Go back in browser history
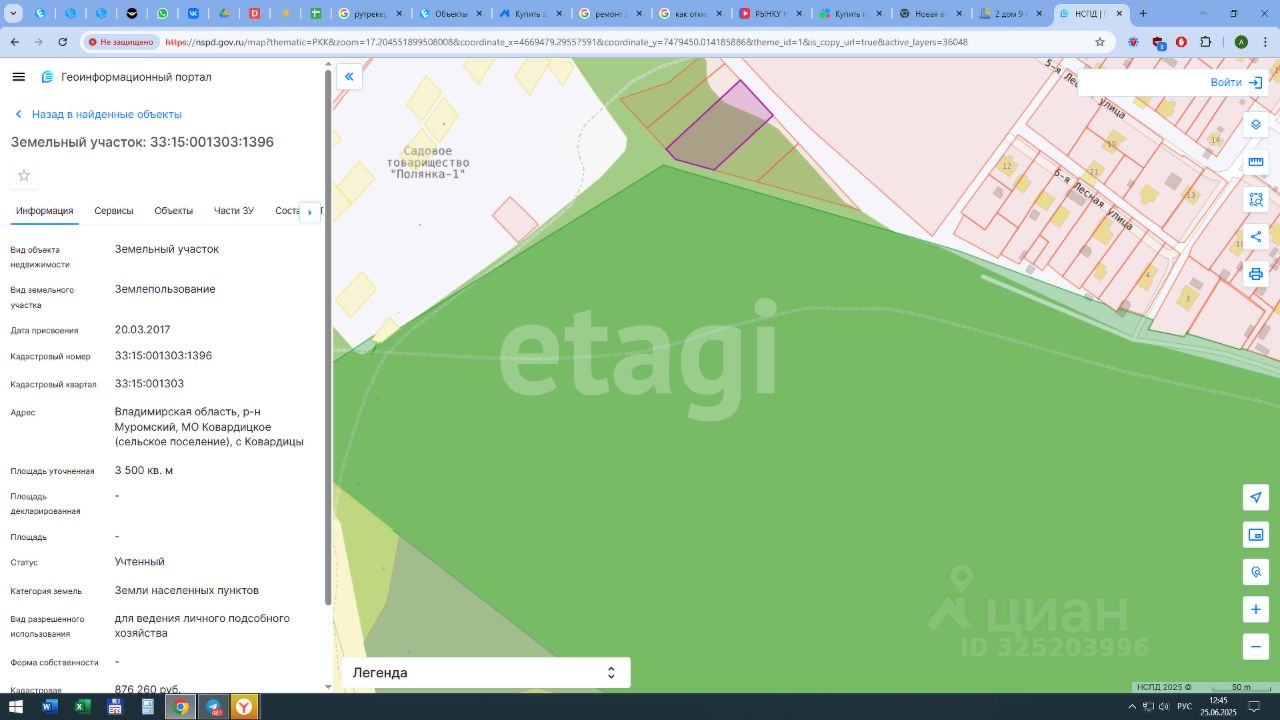This screenshot has width=1280, height=720. [x=15, y=42]
